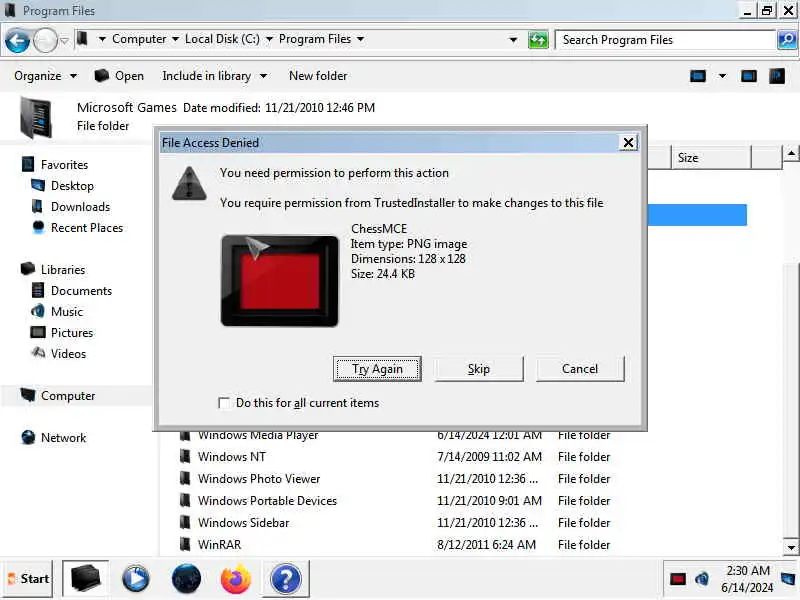Click the red flag tray icon
This screenshot has height=600, width=800.
[x=678, y=579]
